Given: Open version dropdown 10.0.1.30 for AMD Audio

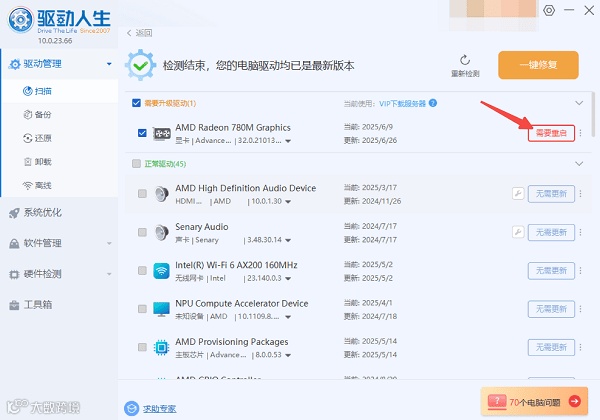Looking at the screenshot, I should [x=288, y=202].
